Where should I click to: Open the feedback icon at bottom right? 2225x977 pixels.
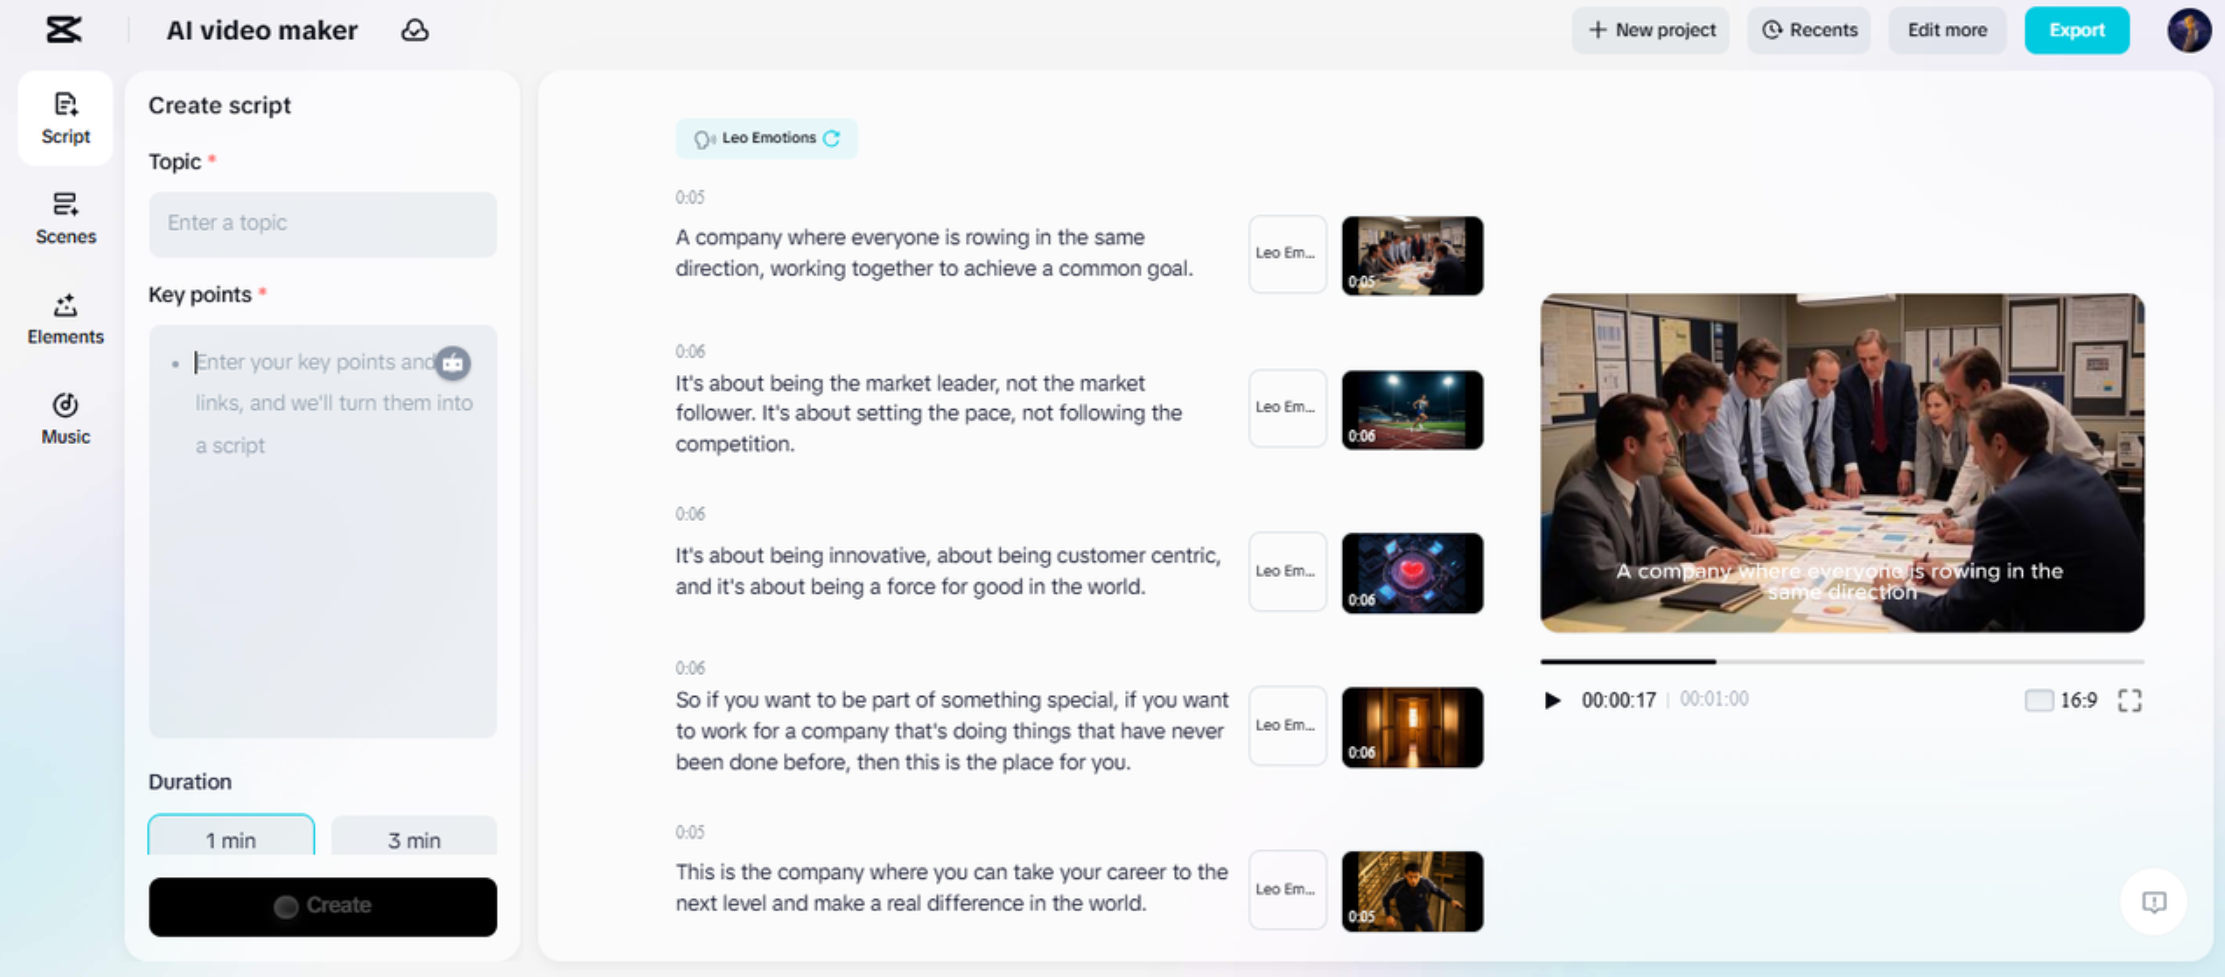(x=2154, y=902)
